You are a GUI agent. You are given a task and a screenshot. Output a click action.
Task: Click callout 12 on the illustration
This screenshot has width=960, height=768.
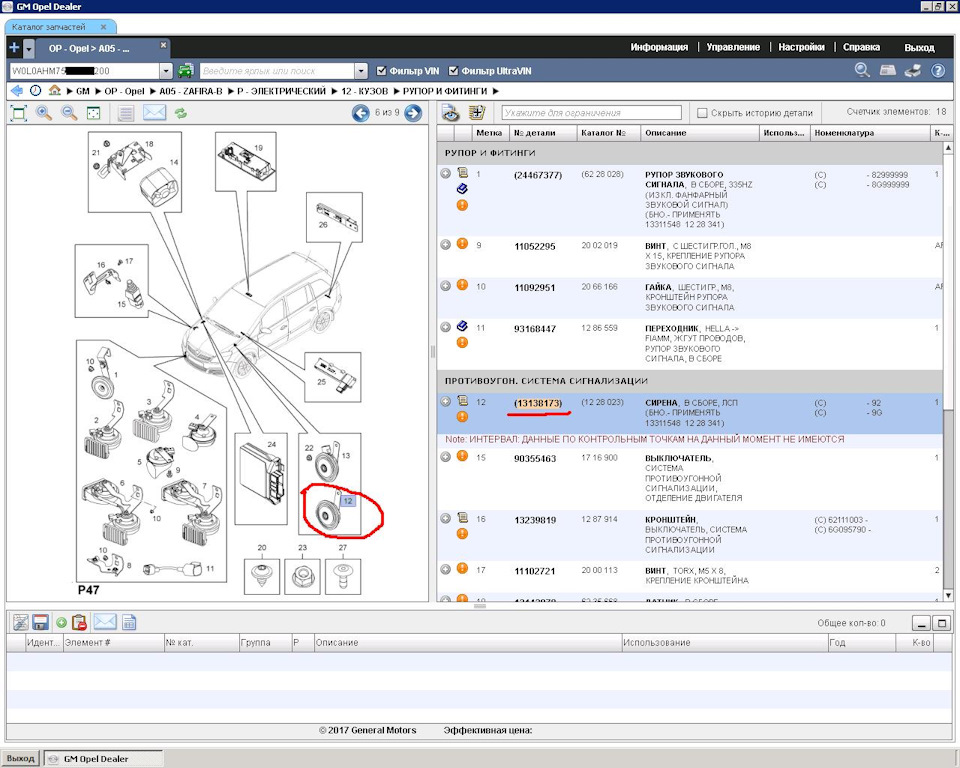pyautogui.click(x=348, y=501)
